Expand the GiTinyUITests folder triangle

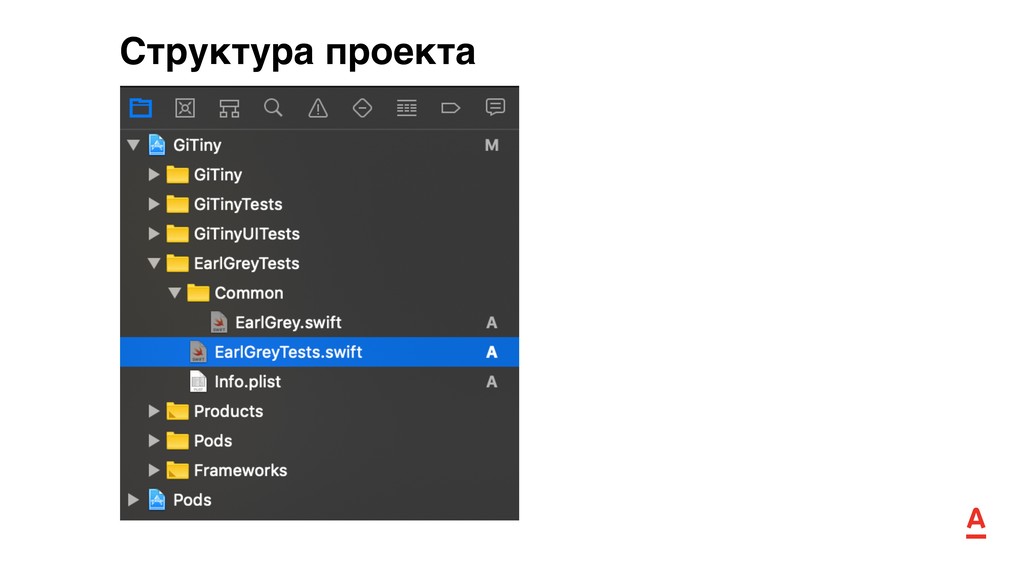coord(154,234)
